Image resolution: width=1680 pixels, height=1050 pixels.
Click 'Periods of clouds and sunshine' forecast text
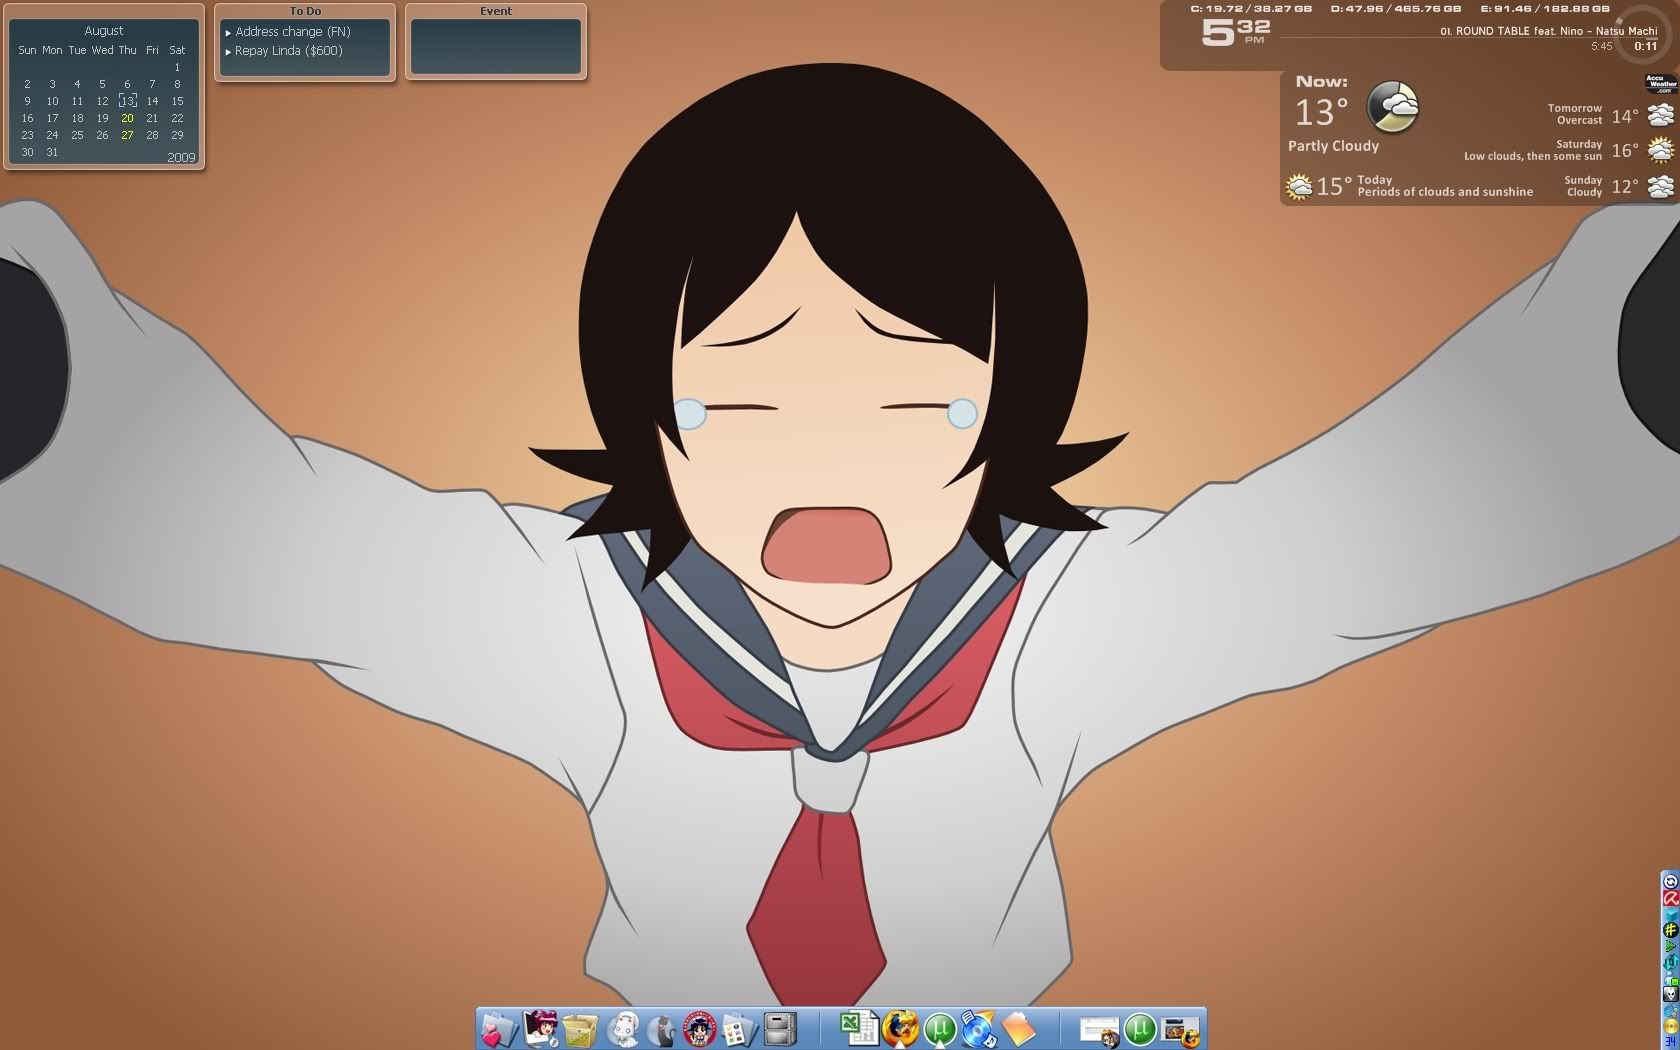[1445, 192]
